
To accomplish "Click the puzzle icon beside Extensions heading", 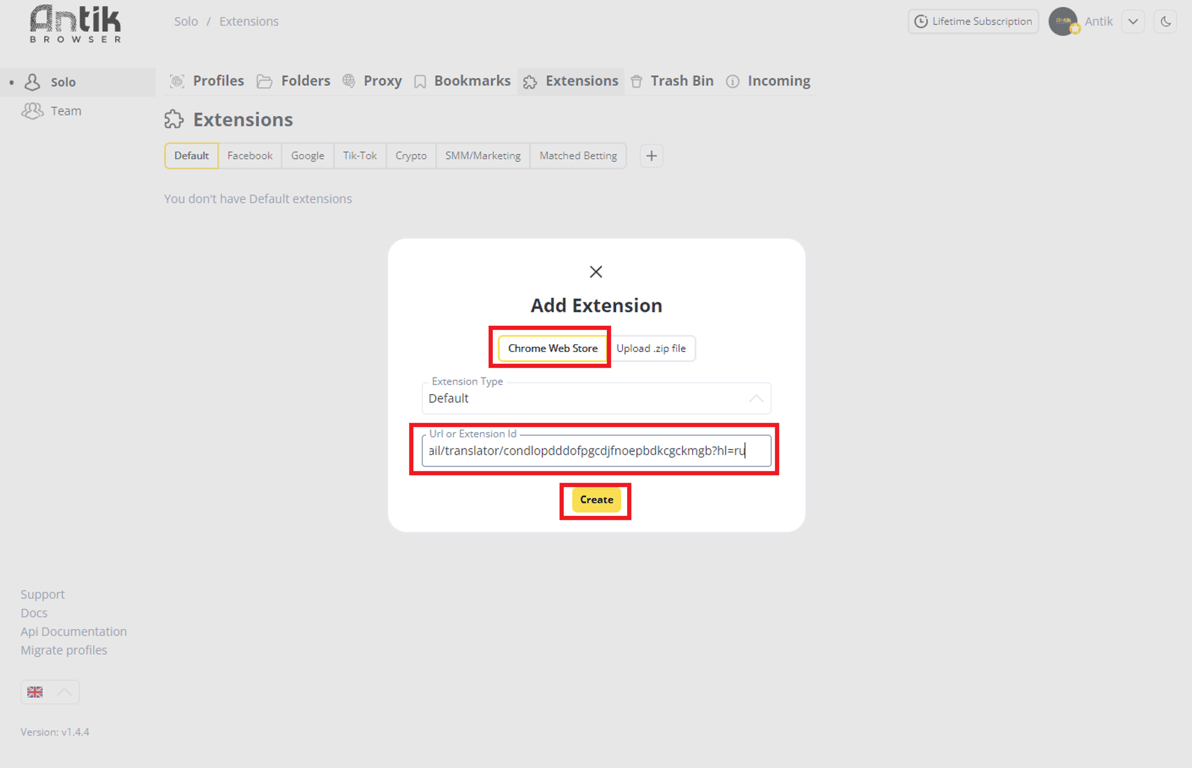I will click(174, 119).
